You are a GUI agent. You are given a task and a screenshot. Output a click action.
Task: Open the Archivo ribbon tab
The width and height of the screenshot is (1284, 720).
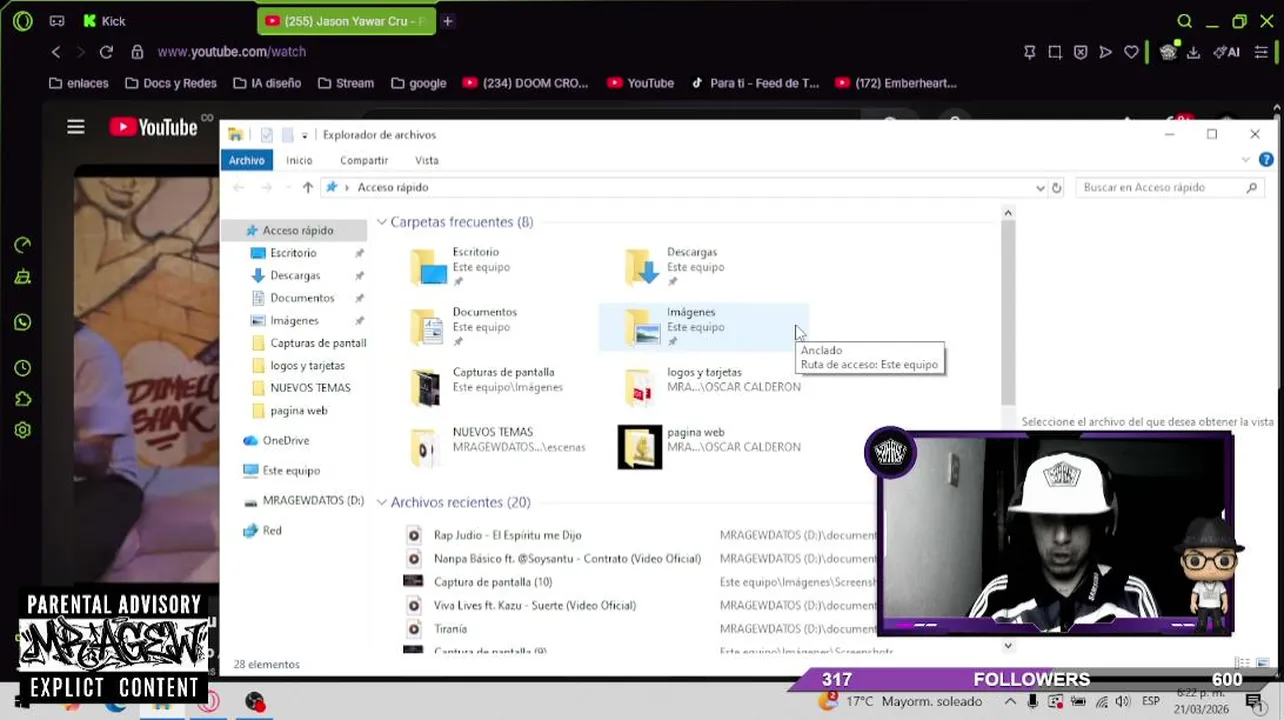(x=247, y=160)
